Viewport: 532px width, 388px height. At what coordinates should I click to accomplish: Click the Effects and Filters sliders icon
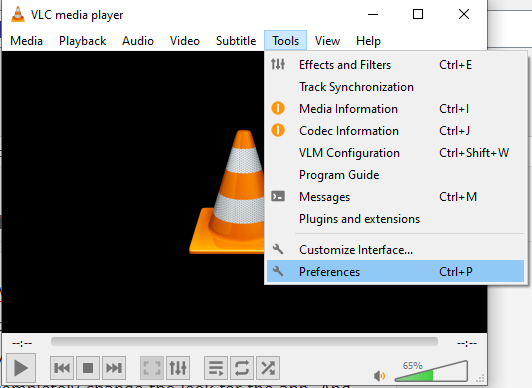click(278, 64)
